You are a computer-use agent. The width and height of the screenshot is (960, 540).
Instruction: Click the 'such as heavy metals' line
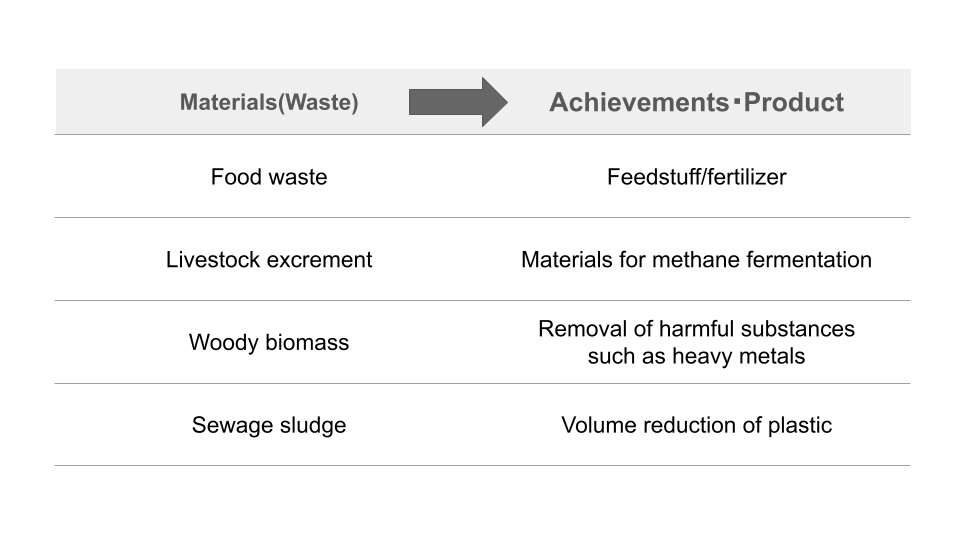696,356
